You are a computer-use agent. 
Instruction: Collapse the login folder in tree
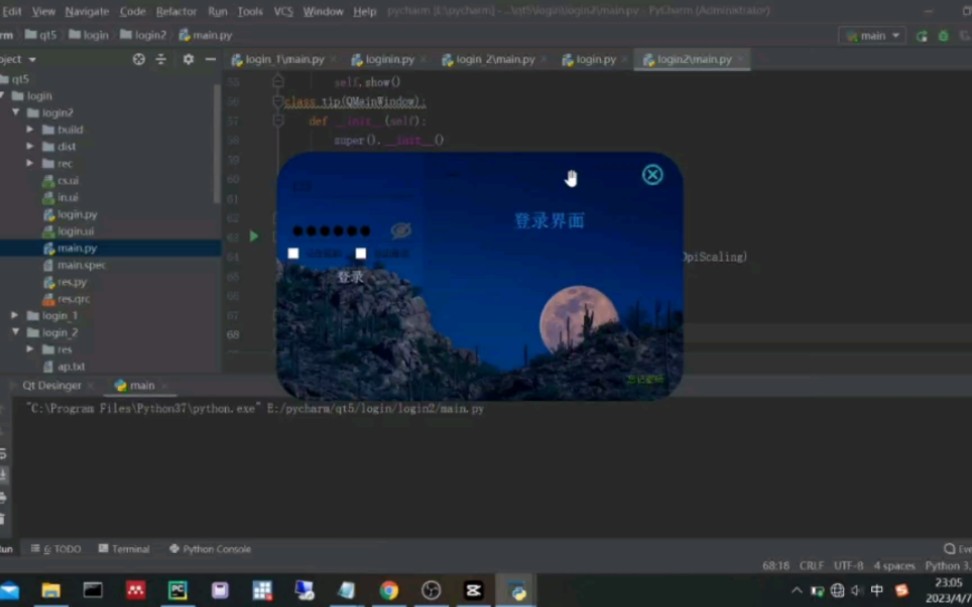[x=4, y=96]
